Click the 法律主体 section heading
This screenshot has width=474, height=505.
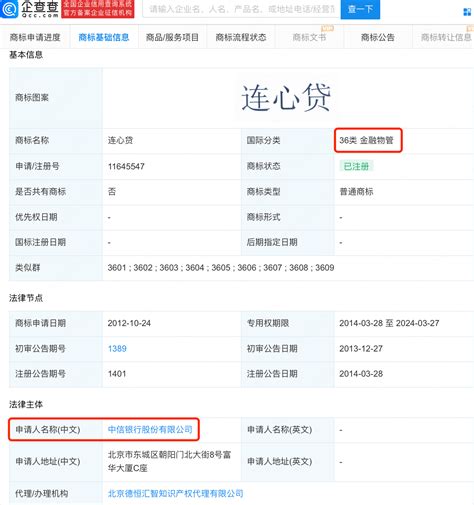[26, 404]
